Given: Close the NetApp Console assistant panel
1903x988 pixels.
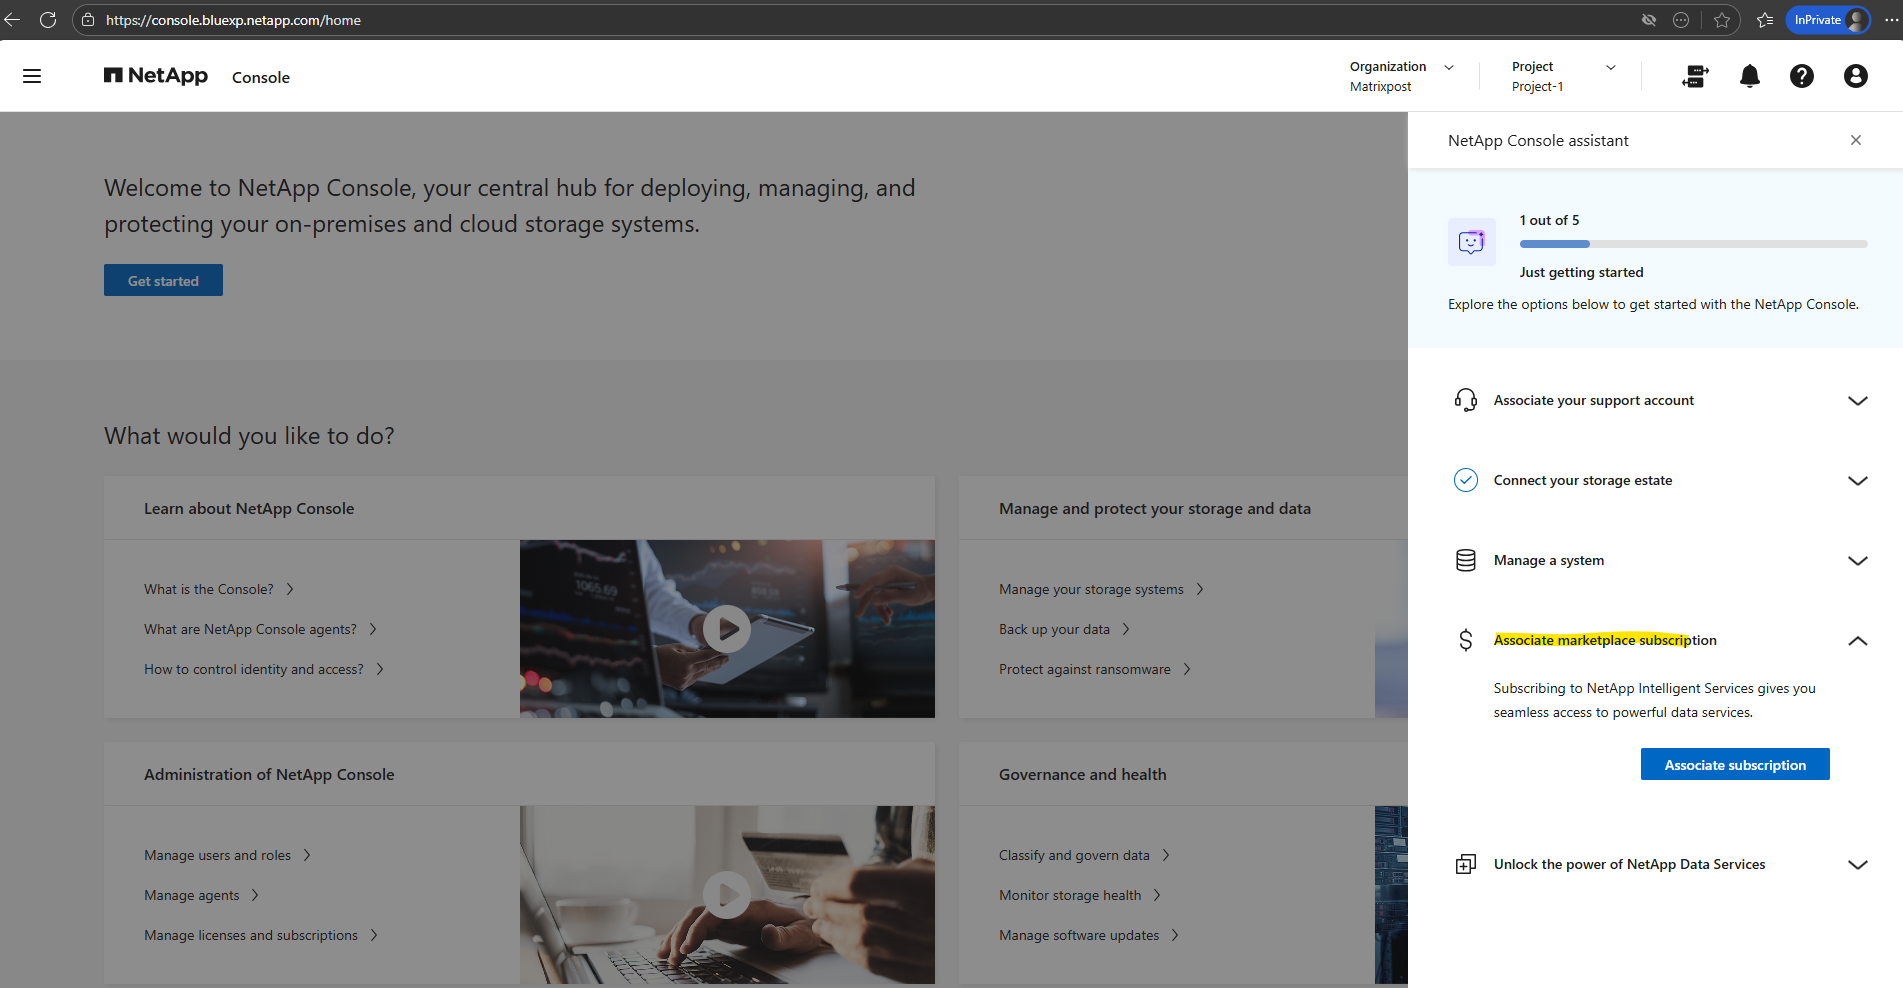Looking at the screenshot, I should pyautogui.click(x=1856, y=140).
